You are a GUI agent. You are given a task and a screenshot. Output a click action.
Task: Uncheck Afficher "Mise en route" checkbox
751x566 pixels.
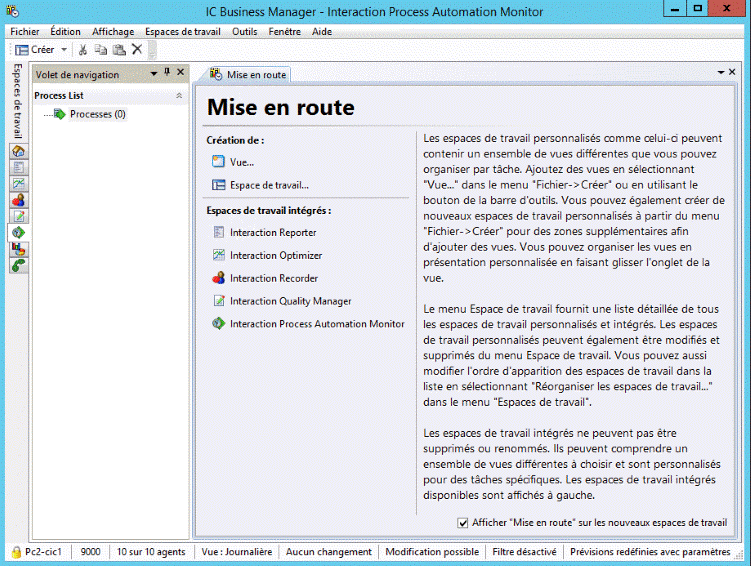pyautogui.click(x=463, y=522)
